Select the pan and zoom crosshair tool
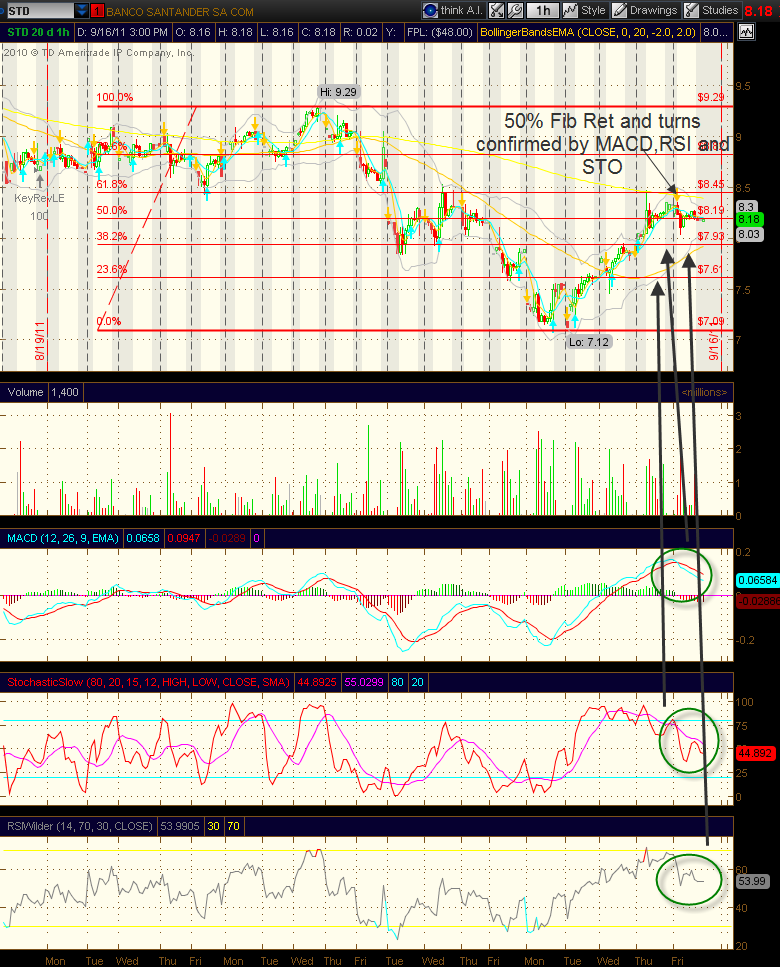The image size is (780, 967). click(x=496, y=10)
